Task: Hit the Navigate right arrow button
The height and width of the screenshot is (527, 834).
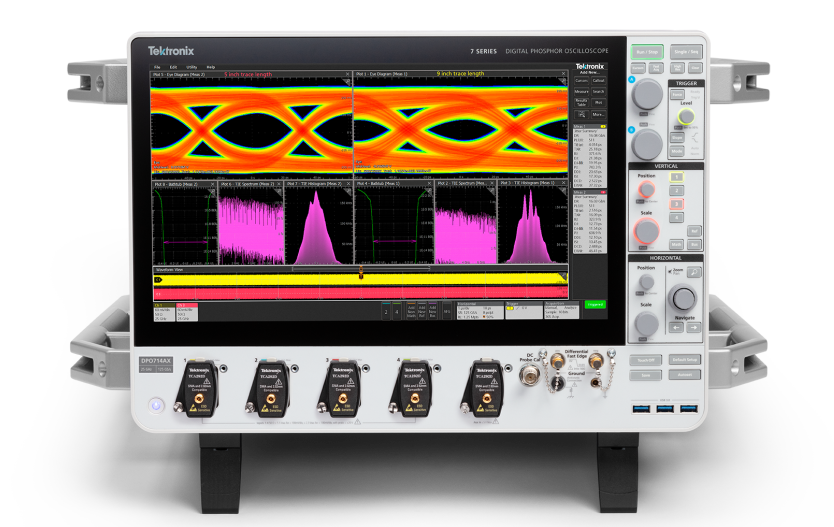Action: [x=694, y=328]
